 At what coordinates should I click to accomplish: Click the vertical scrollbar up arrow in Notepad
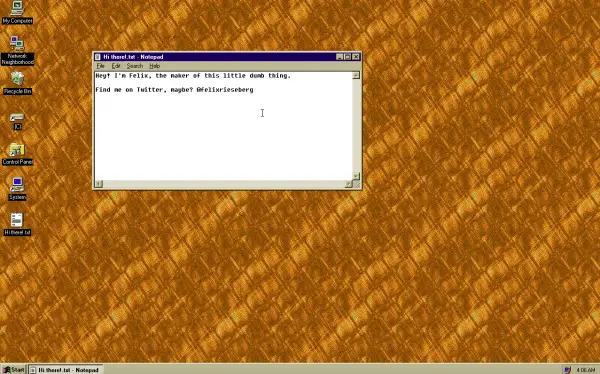click(356, 75)
